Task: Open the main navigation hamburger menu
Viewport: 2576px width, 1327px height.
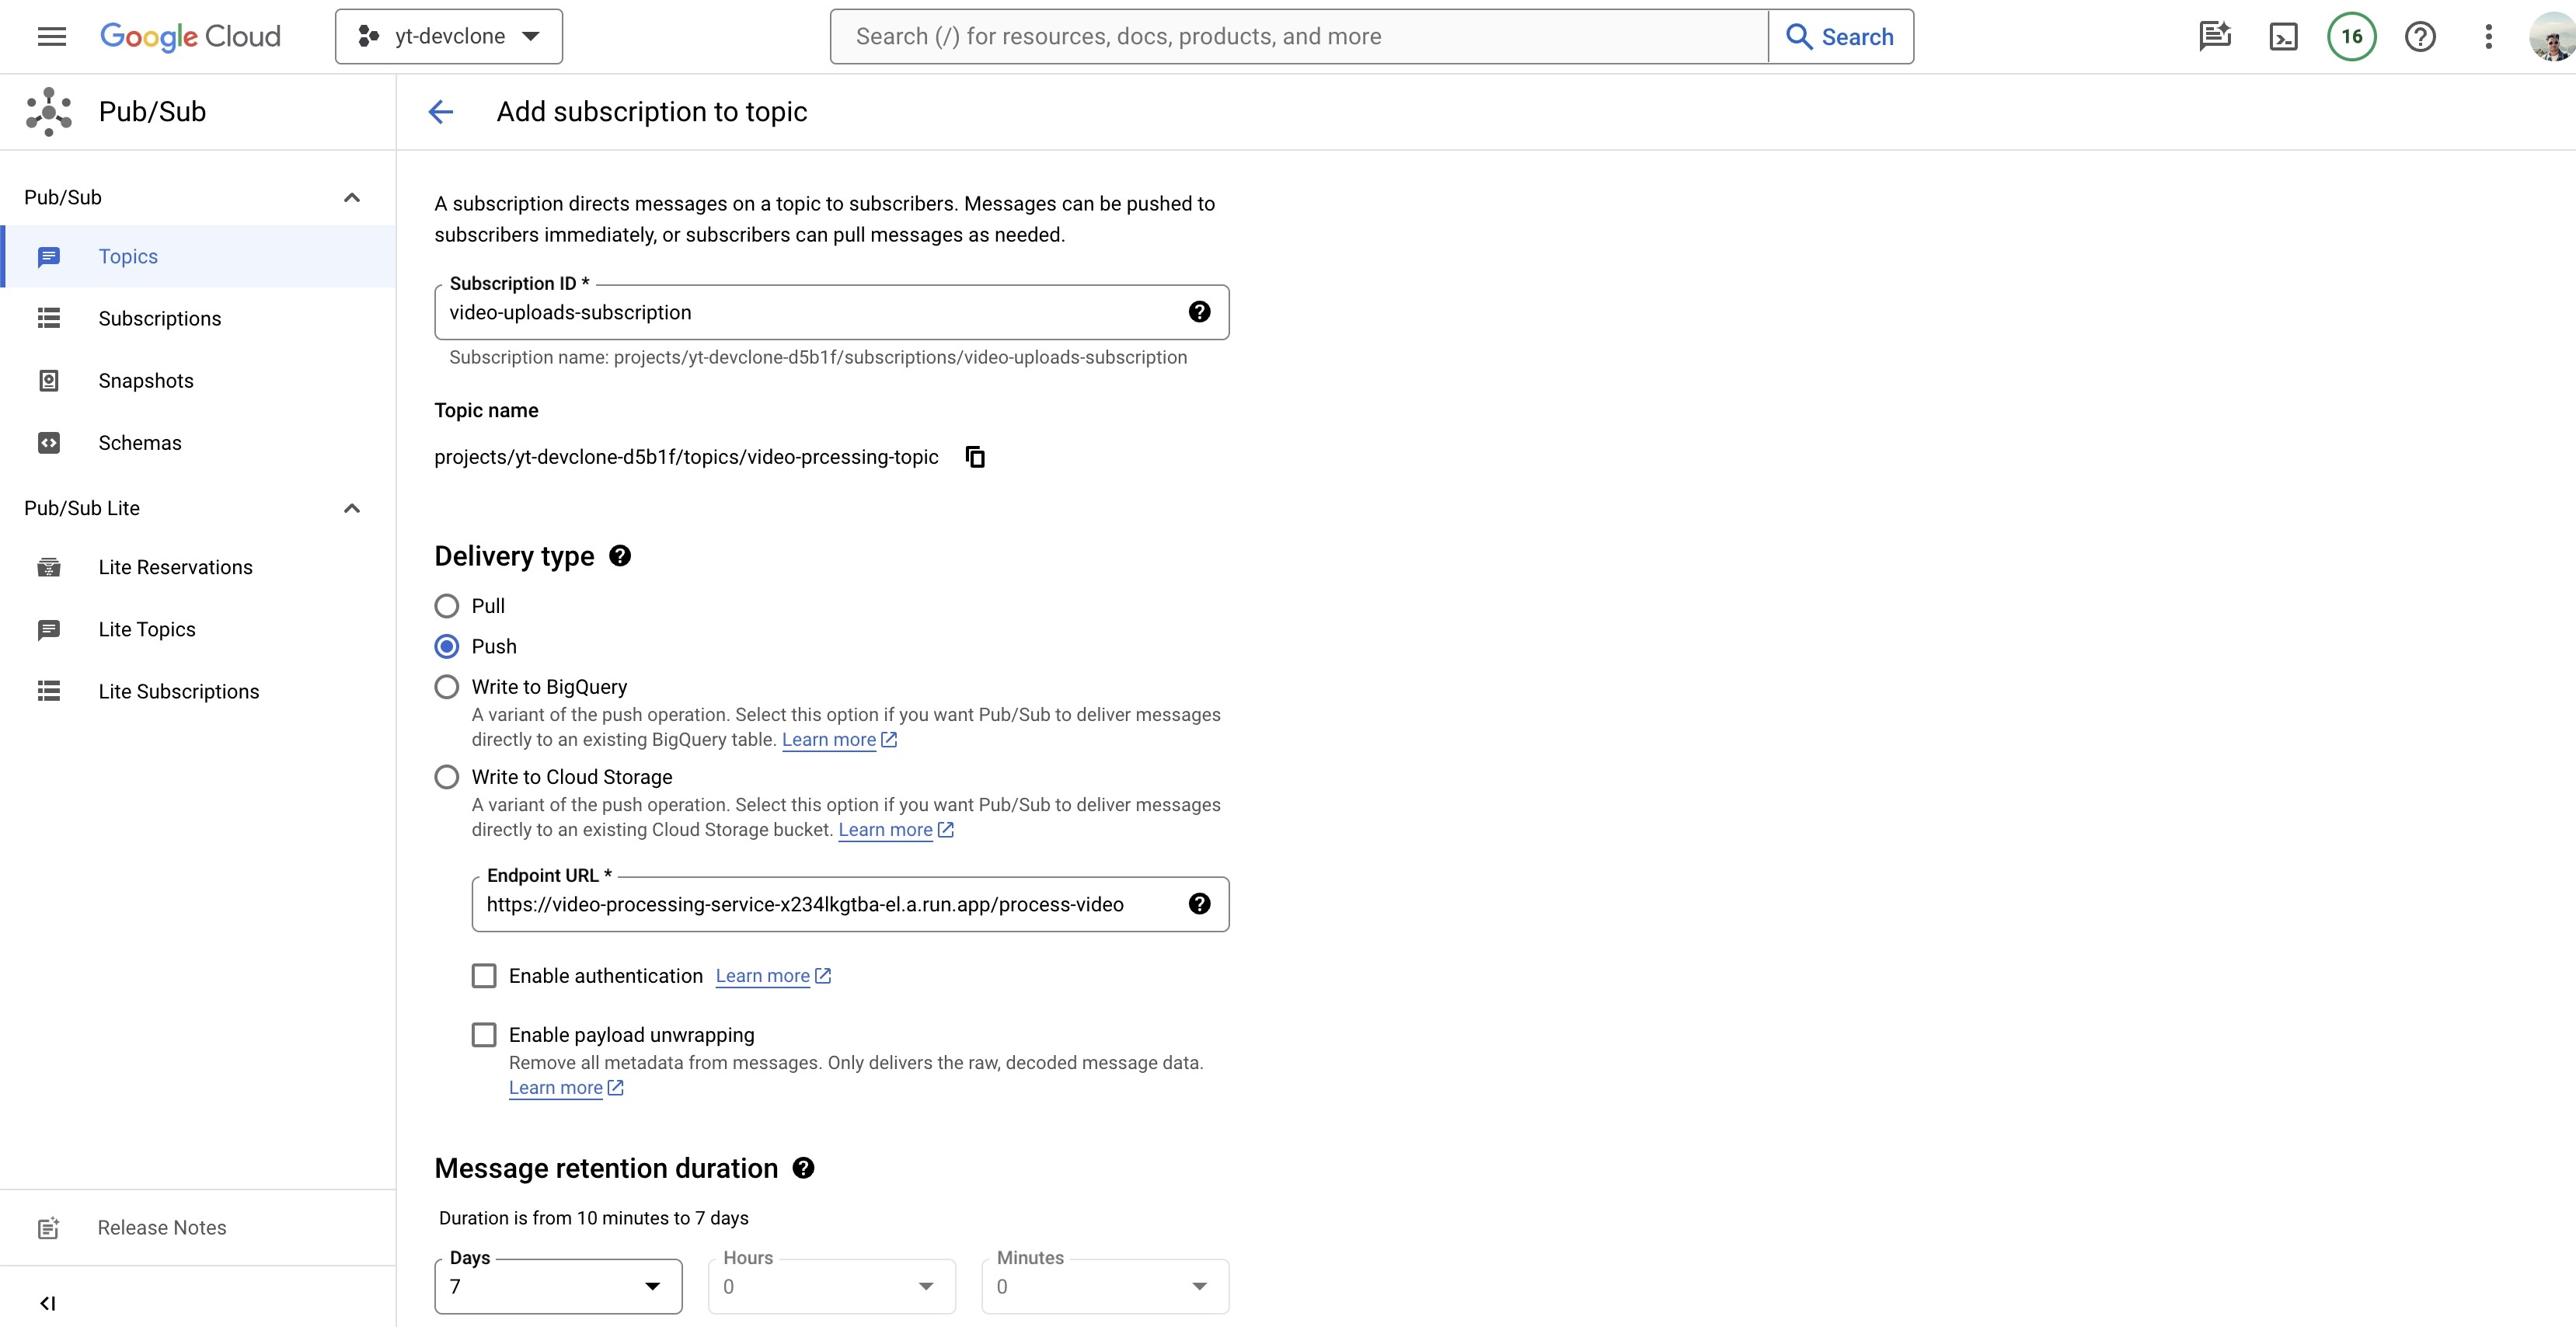Action: 52,37
